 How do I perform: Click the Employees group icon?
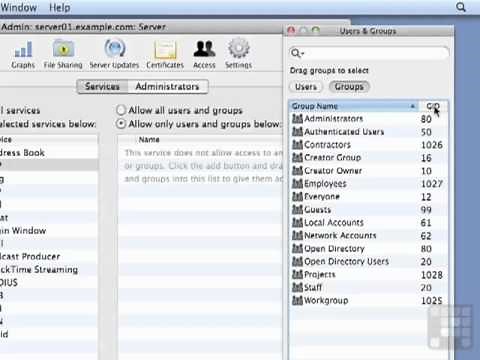tap(297, 183)
